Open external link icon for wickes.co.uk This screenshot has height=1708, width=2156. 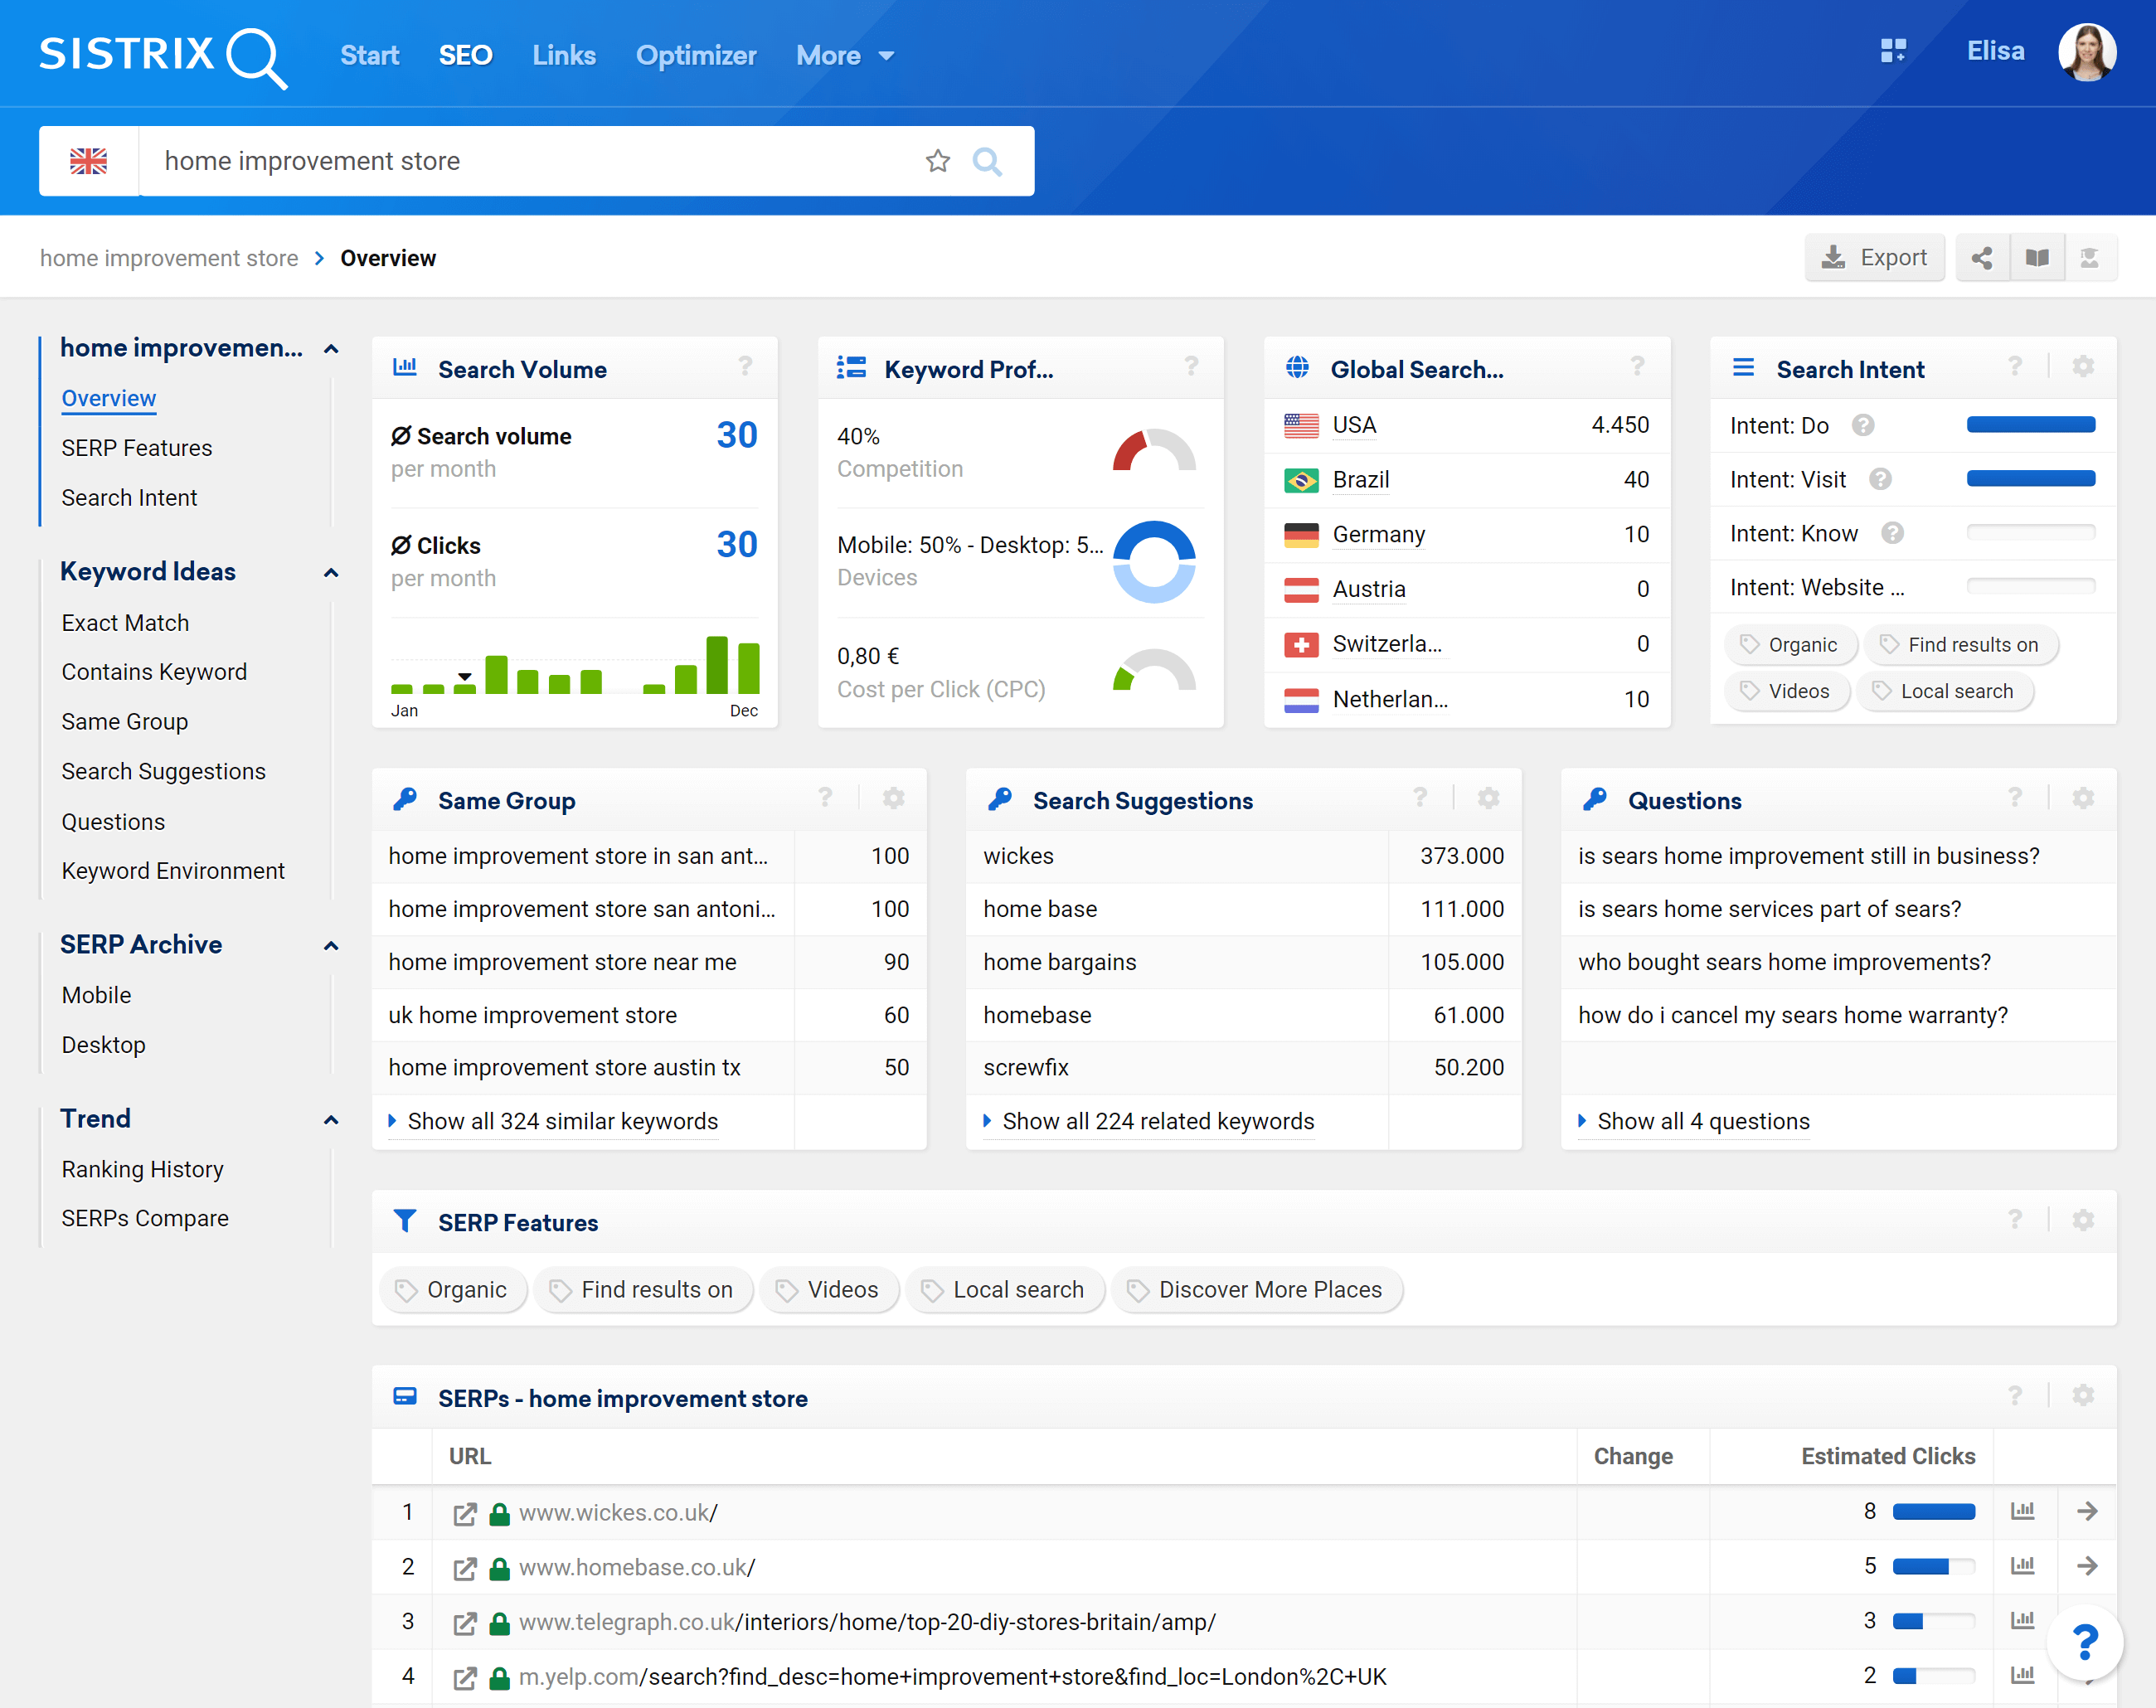[x=464, y=1514]
